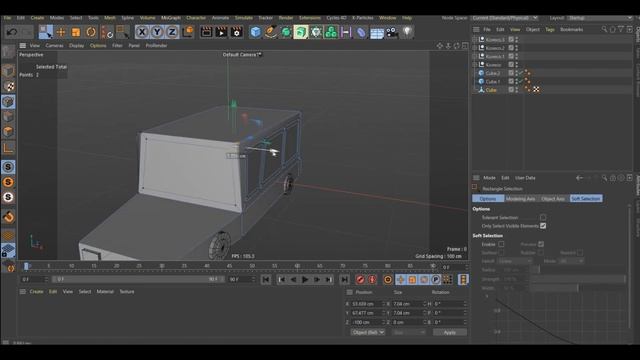
Task: Click the purple deformer icon
Action: coord(361,32)
